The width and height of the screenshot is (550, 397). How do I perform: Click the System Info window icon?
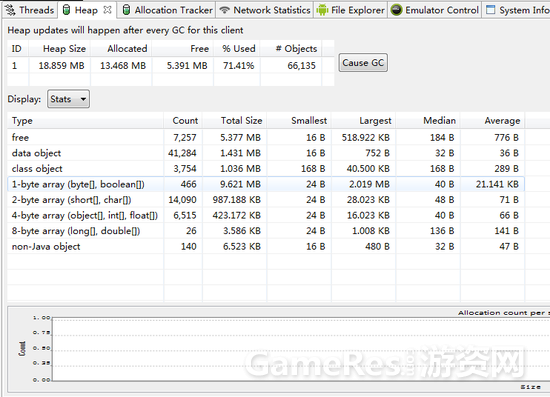pyautogui.click(x=491, y=10)
